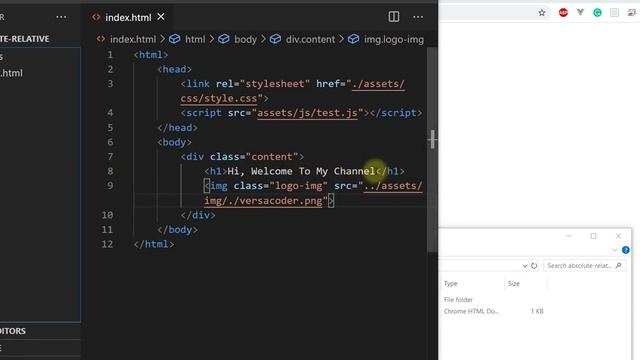Close the index.html editor tab

pyautogui.click(x=161, y=17)
